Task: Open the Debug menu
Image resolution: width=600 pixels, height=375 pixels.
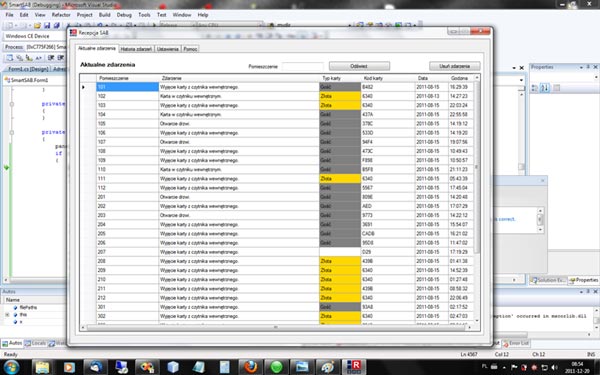Action: point(124,15)
